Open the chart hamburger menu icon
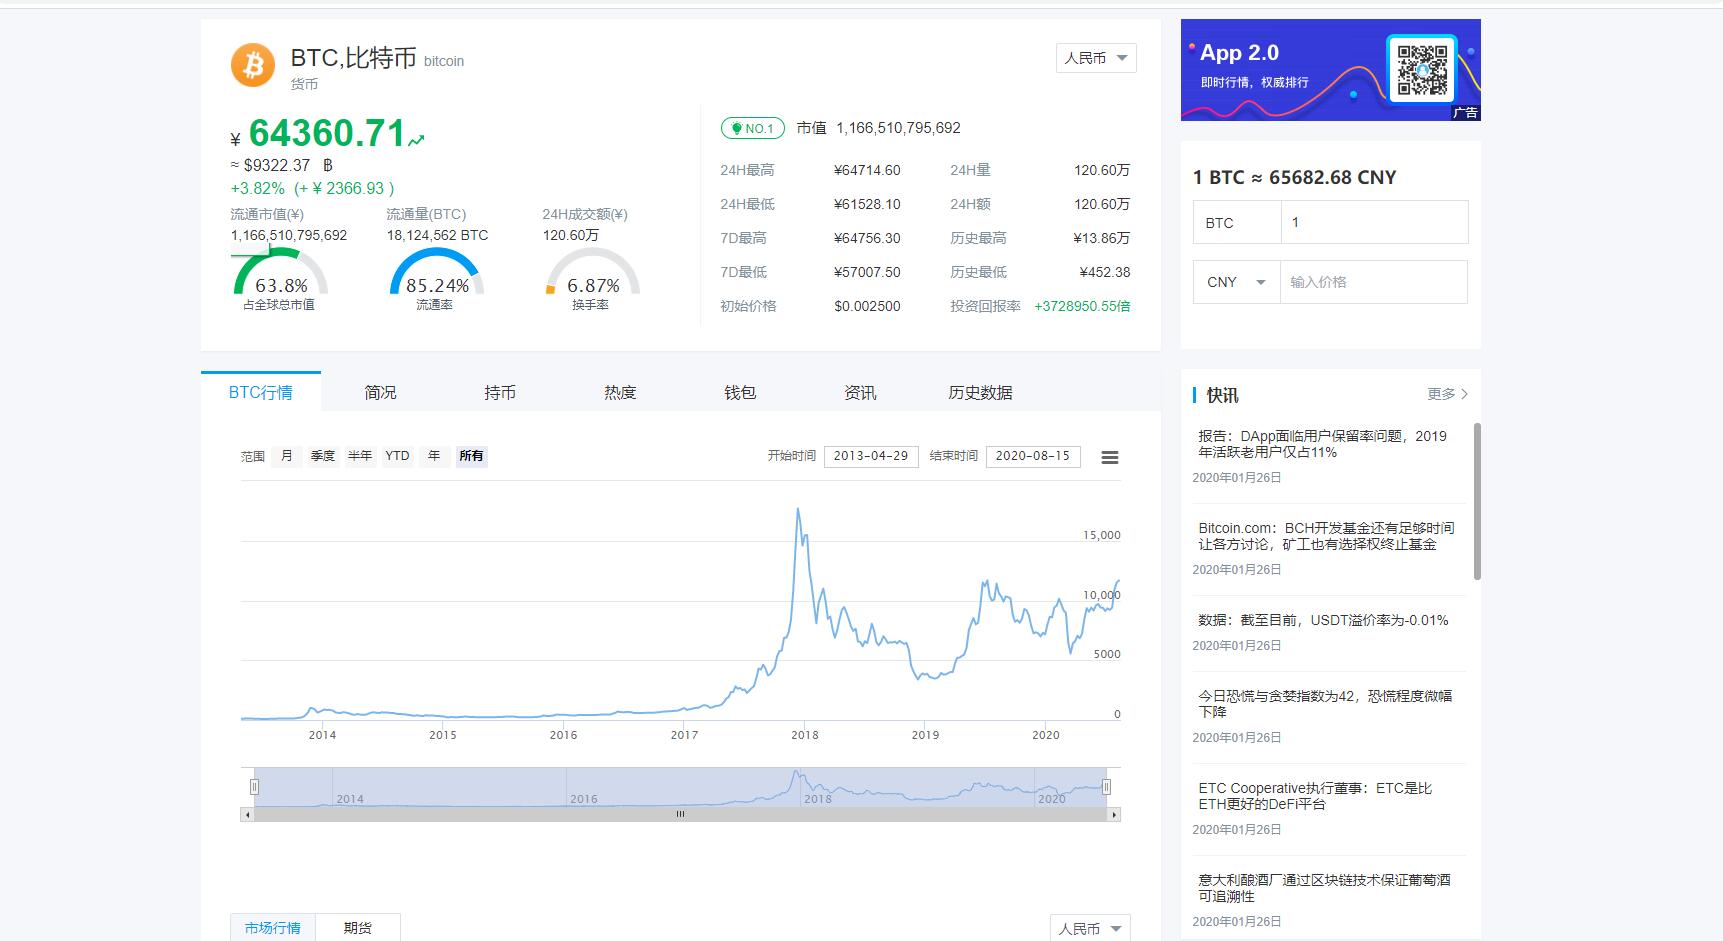This screenshot has height=941, width=1723. pyautogui.click(x=1109, y=457)
